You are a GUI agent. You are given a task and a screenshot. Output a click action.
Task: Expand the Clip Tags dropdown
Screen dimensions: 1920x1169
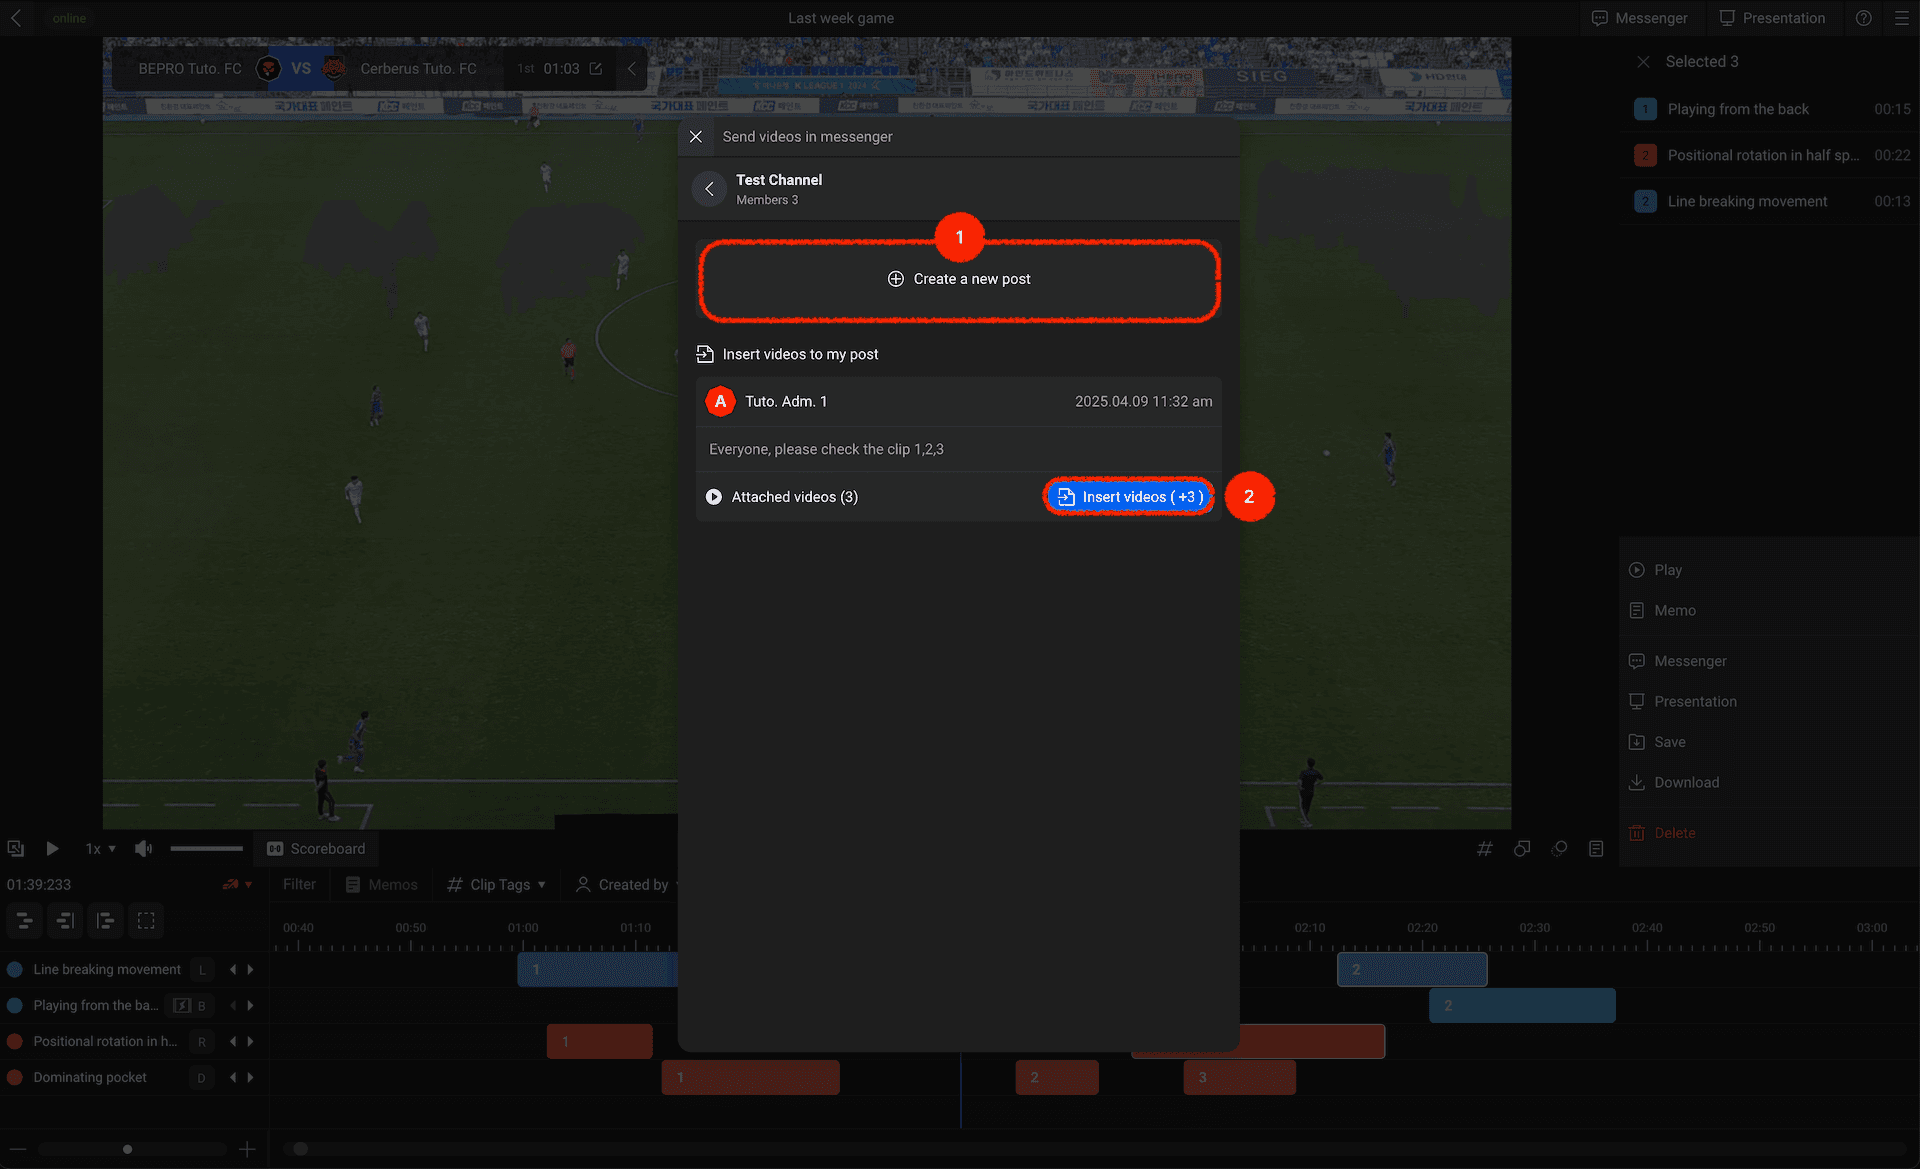[497, 885]
